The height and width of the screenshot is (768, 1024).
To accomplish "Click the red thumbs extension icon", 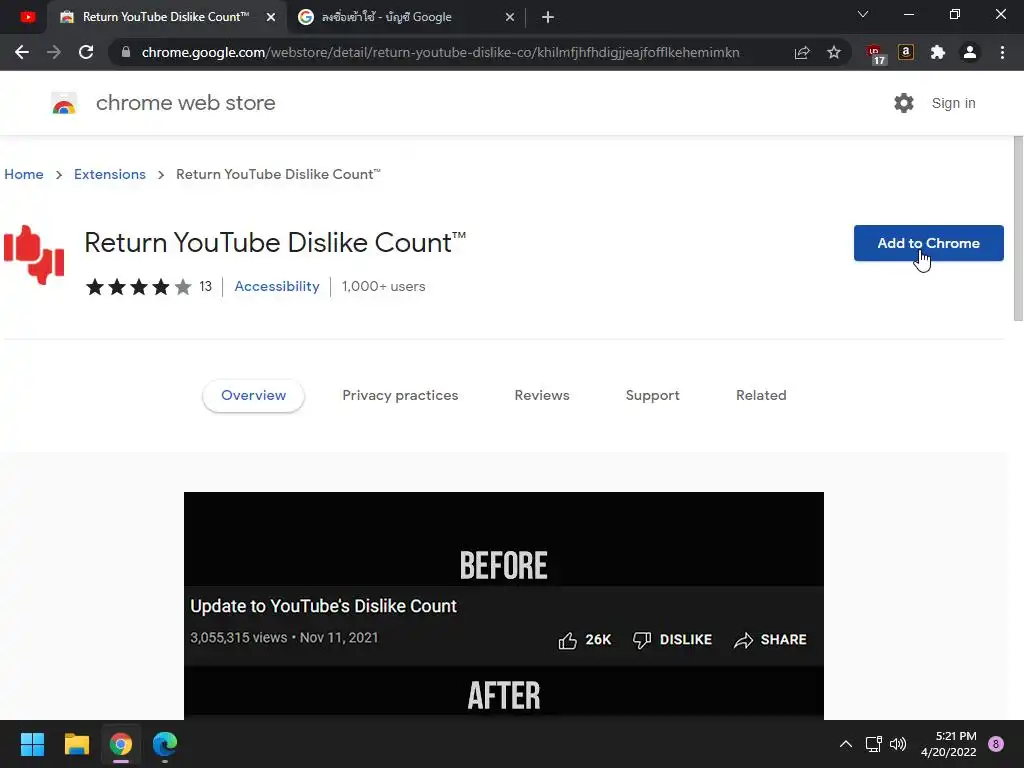I will (34, 255).
